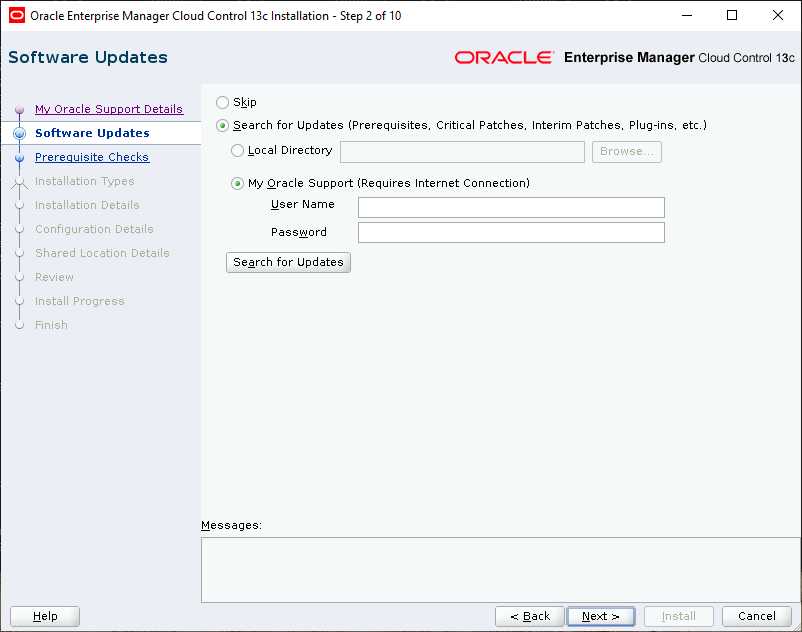Click the Browse button

(627, 152)
